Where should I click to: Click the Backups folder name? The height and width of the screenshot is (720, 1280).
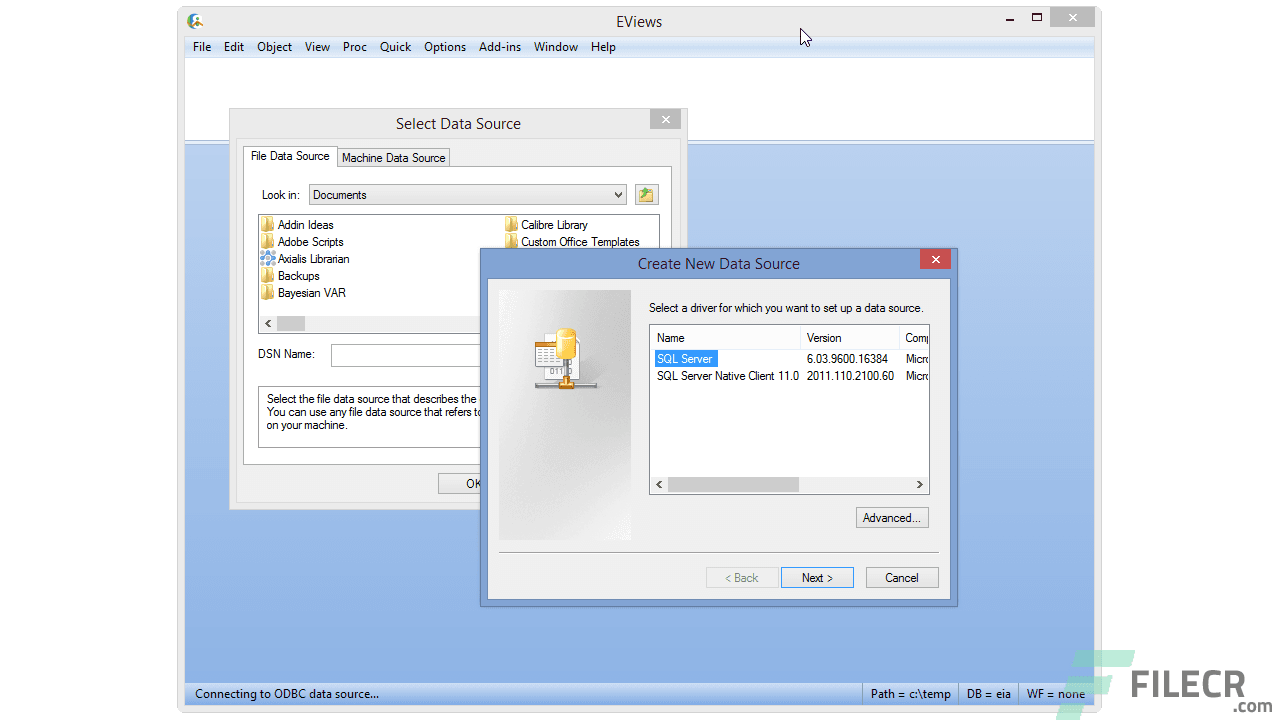(x=299, y=276)
